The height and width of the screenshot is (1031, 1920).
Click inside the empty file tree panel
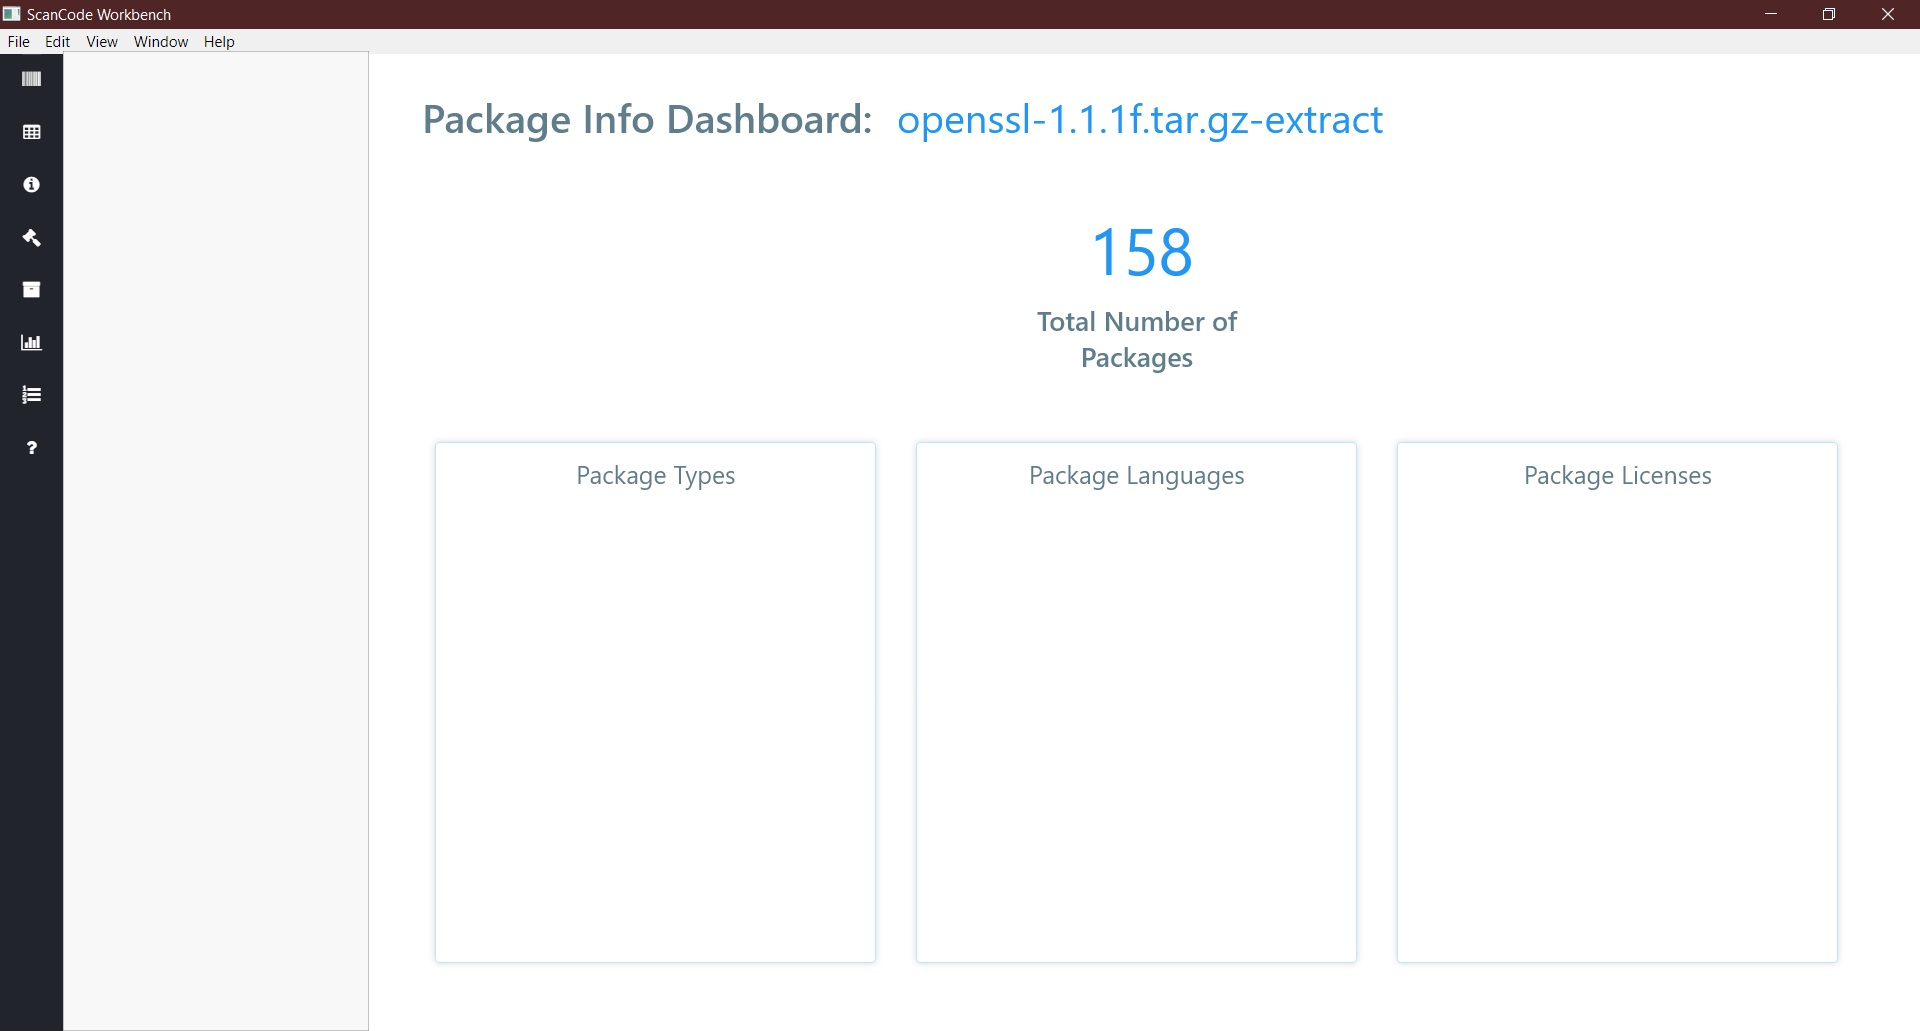(215, 540)
